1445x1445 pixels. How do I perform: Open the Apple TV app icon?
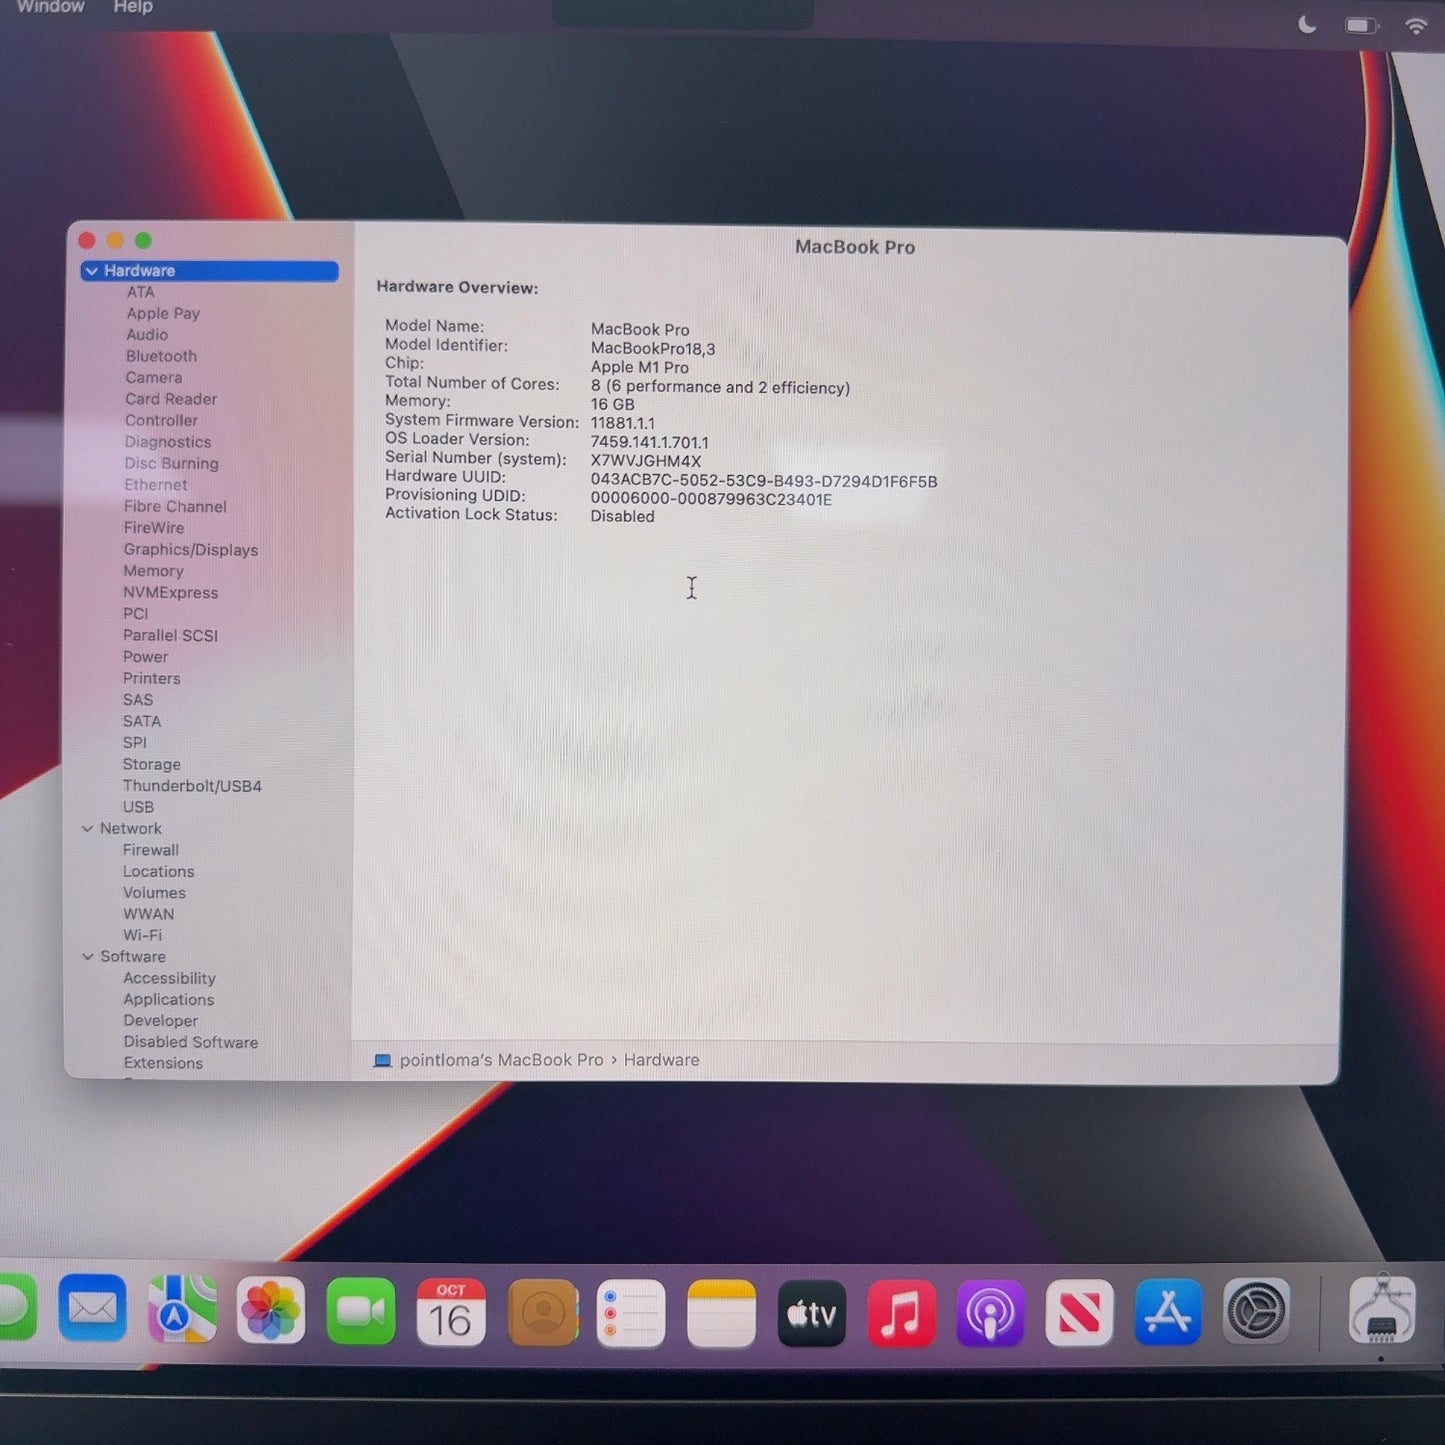pos(811,1313)
